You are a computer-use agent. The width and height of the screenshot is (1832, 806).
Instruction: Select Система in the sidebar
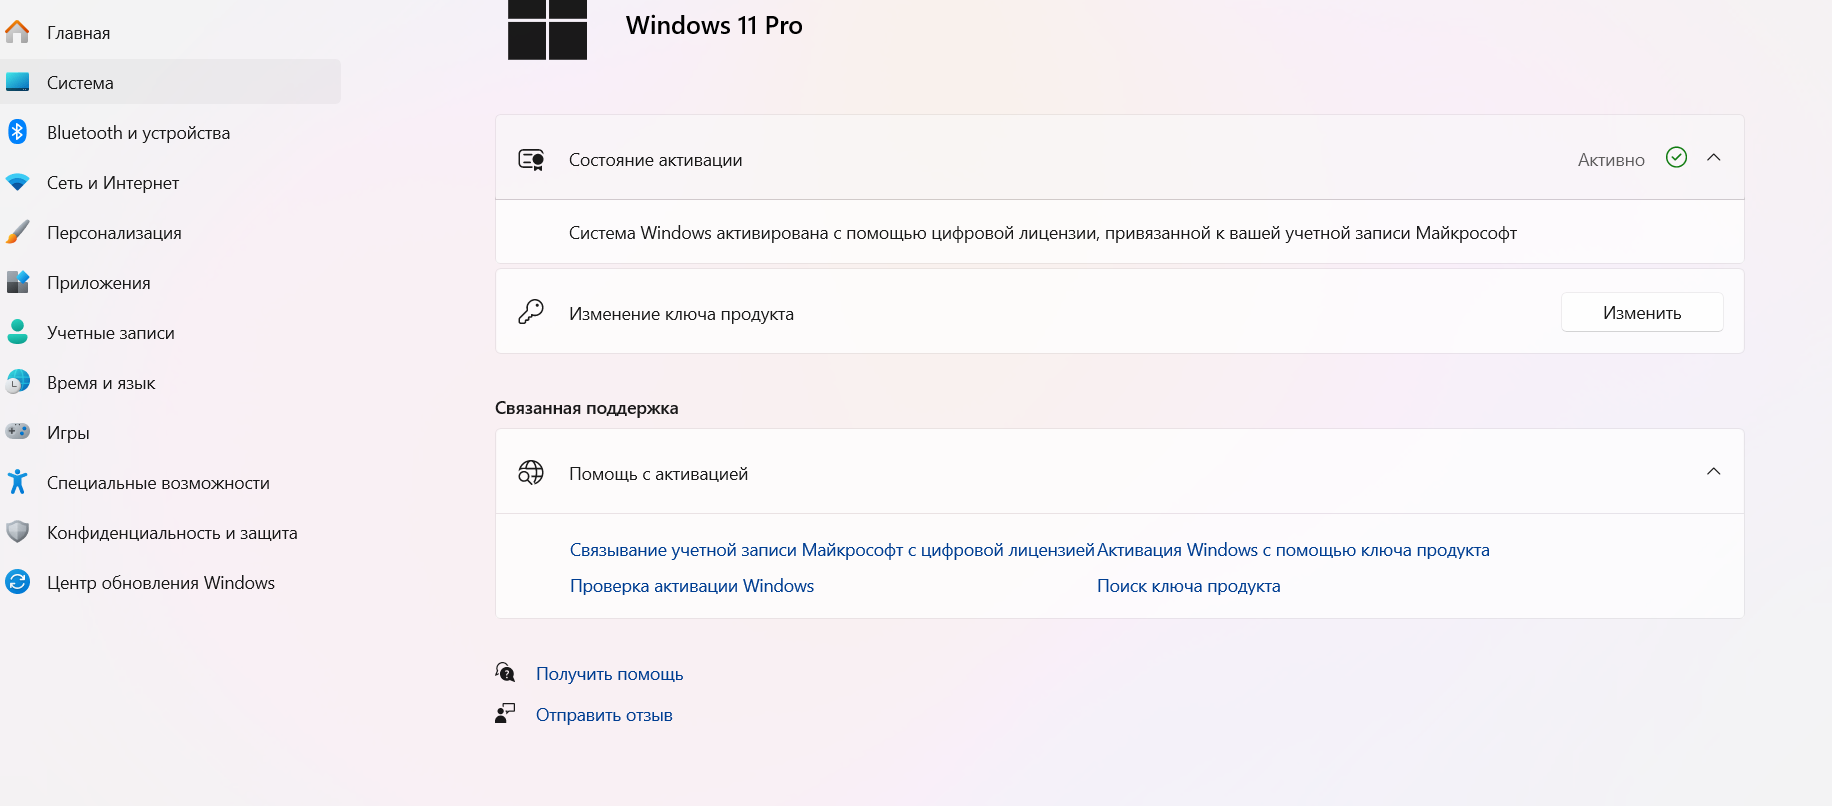pos(80,83)
